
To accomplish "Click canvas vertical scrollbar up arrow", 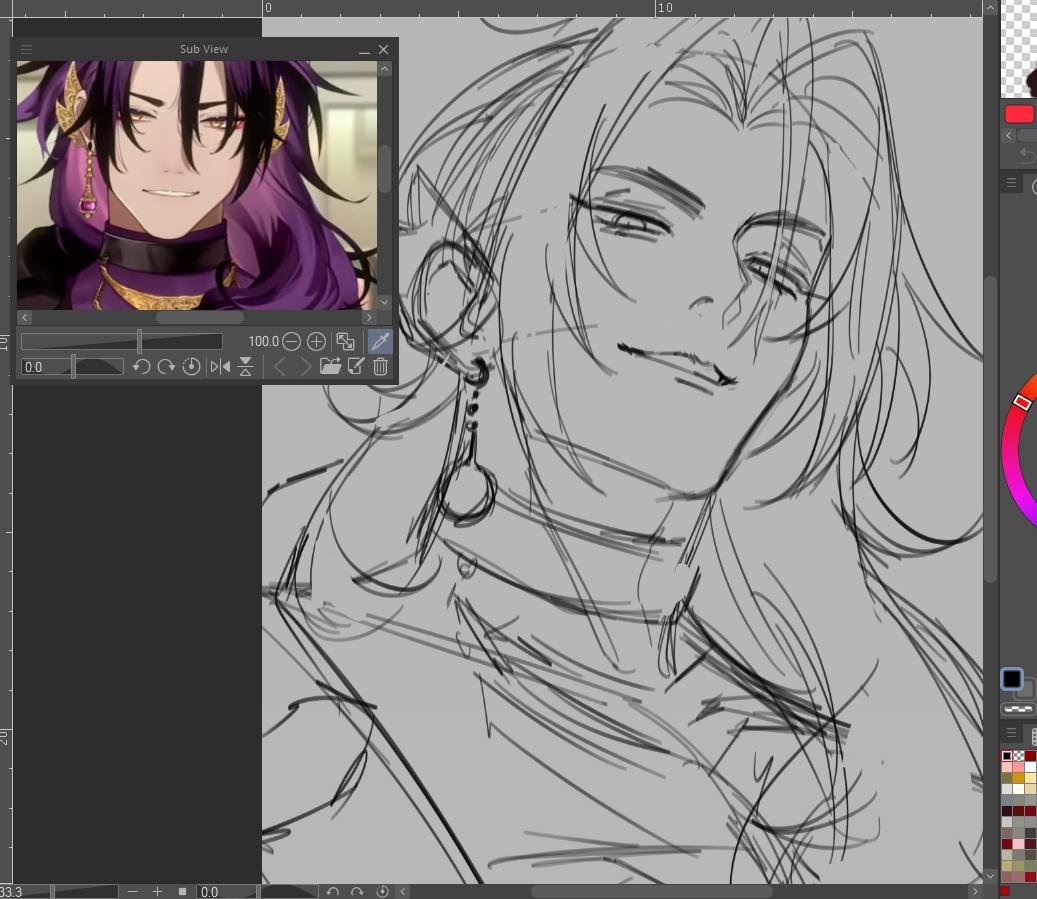I will click(990, 7).
